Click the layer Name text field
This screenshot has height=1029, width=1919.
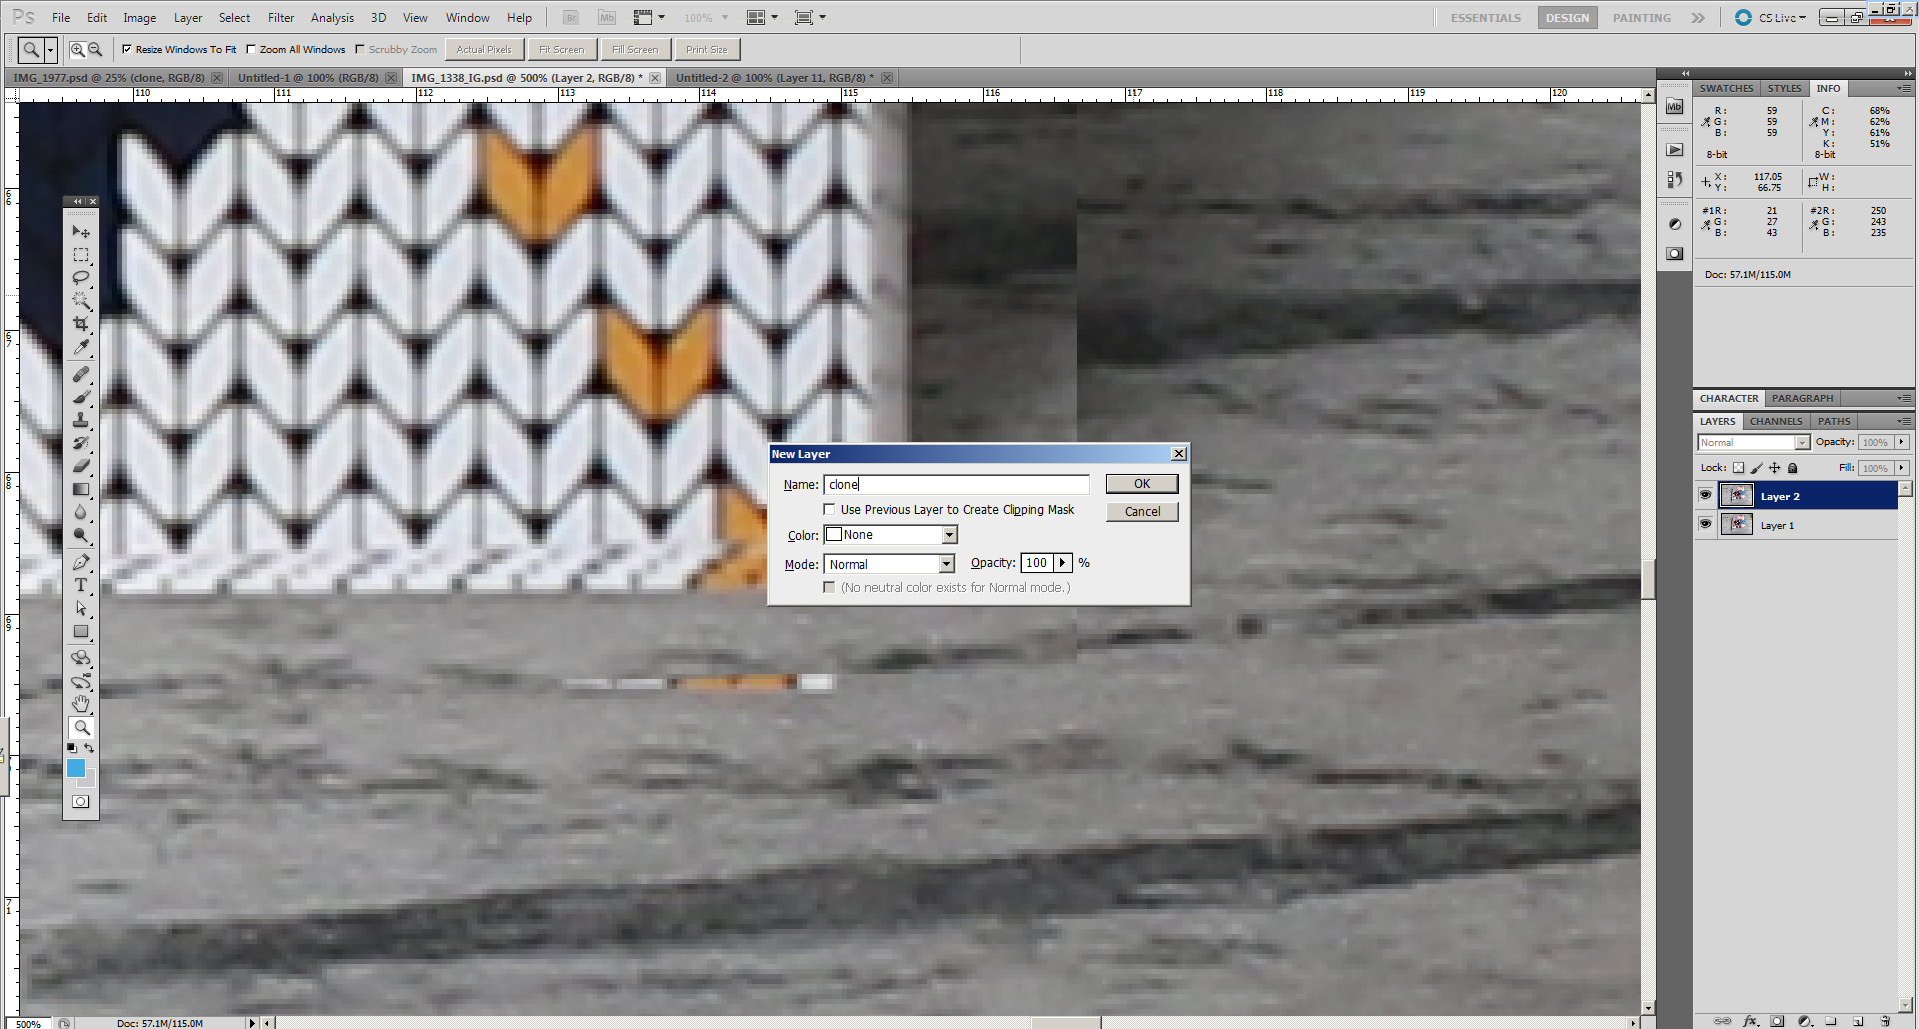(956, 485)
